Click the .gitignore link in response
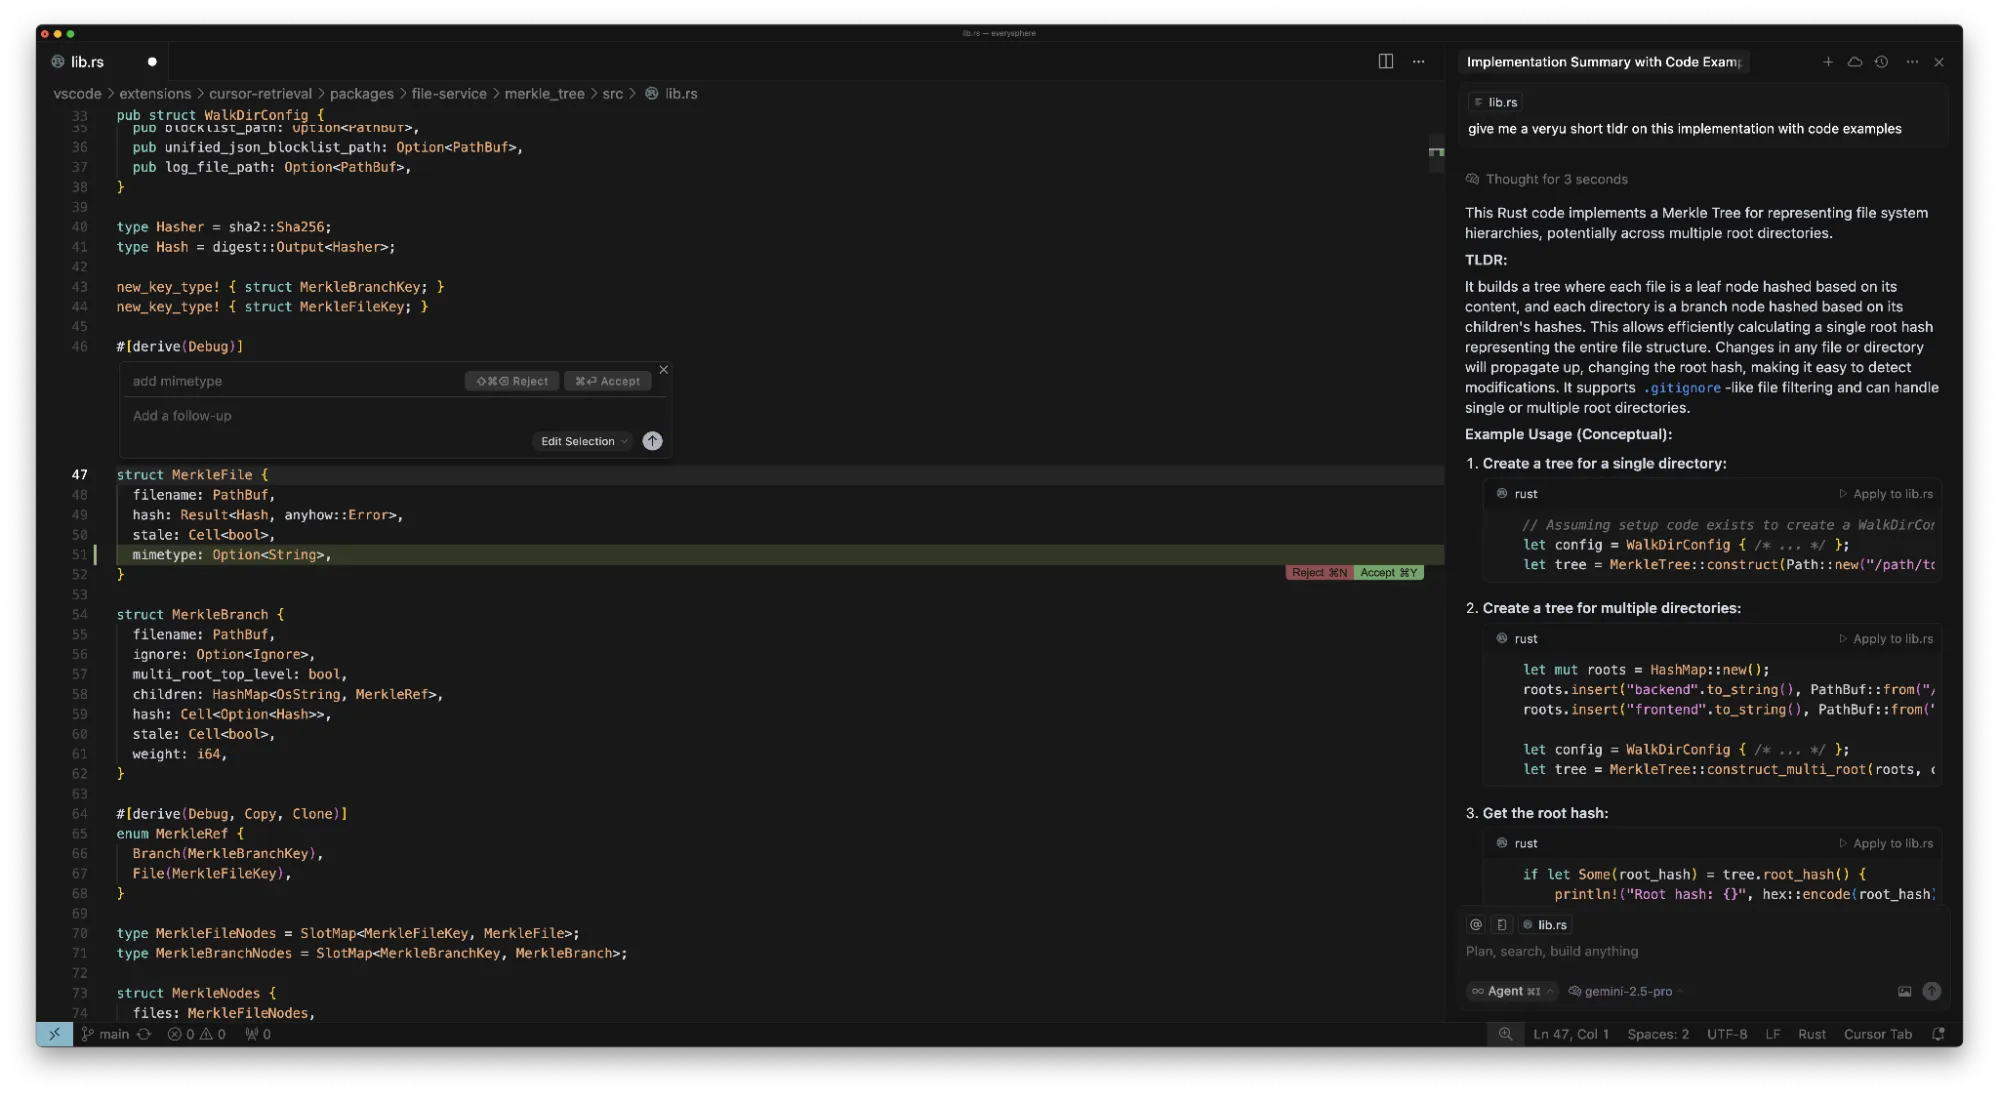Screen dimensions: 1999x1095 point(1681,388)
